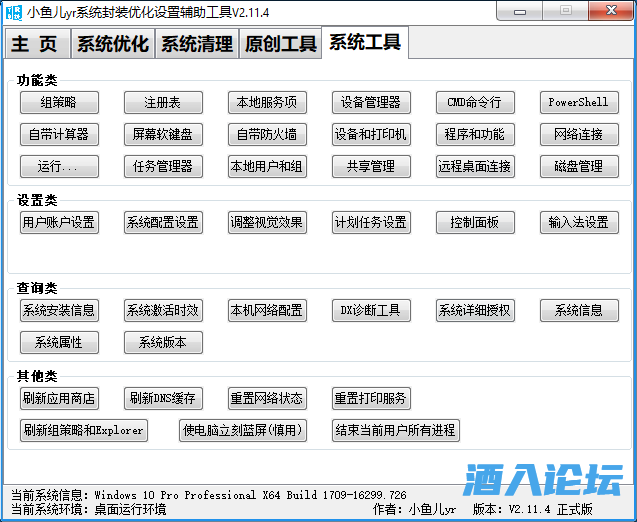Open 计划任务设置

(371, 223)
